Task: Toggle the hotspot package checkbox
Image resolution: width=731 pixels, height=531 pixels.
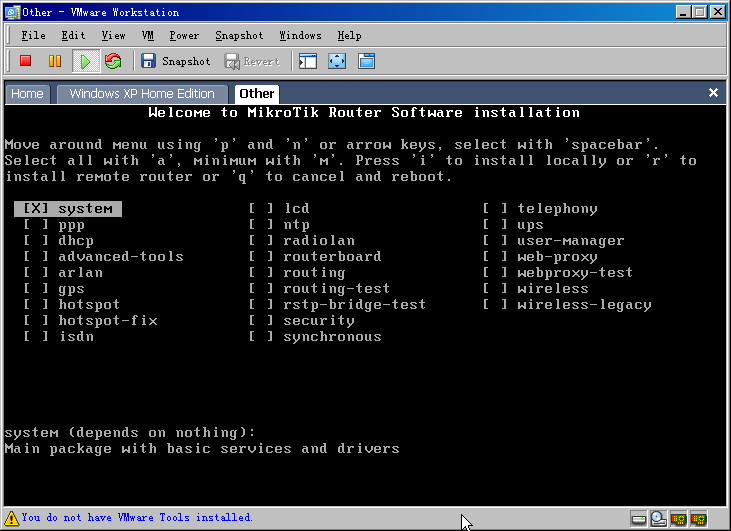Action: (x=36, y=304)
